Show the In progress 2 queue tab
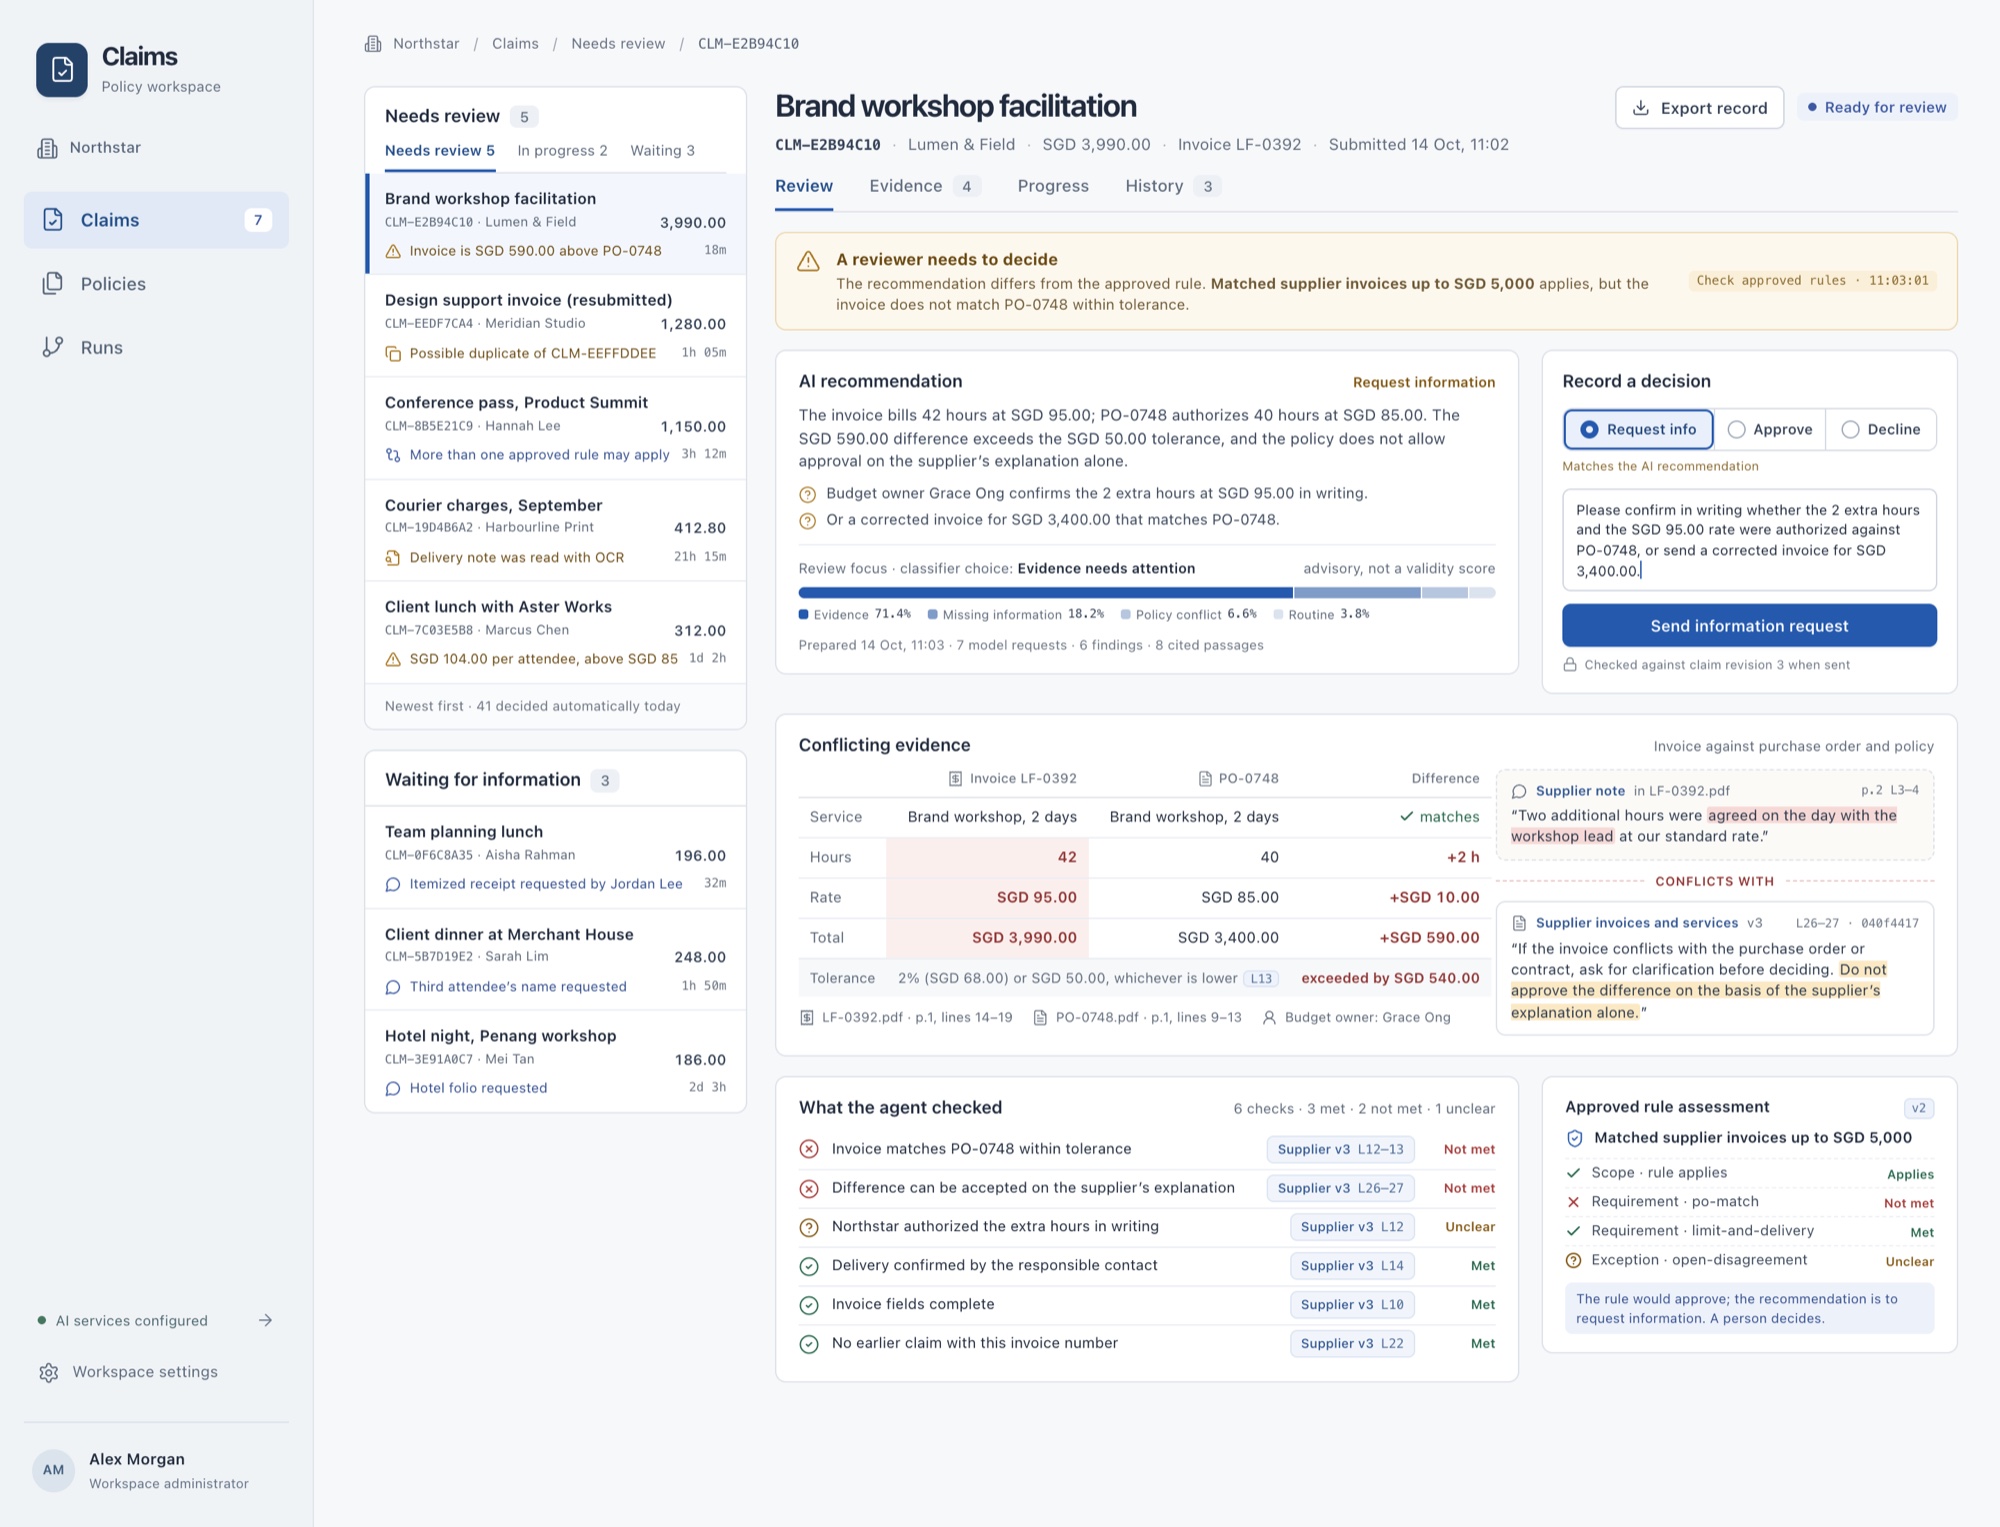 [562, 151]
